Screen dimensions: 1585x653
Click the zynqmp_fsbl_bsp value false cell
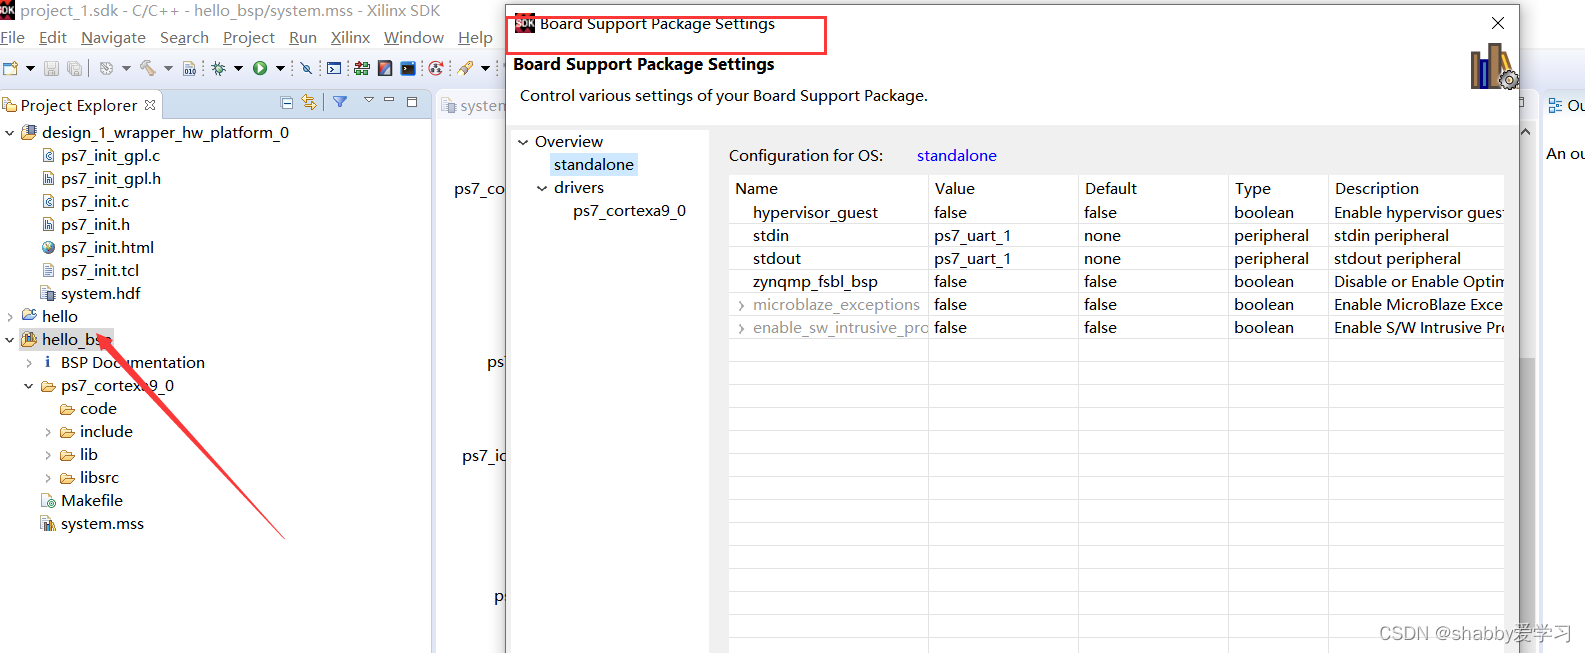[1003, 281]
